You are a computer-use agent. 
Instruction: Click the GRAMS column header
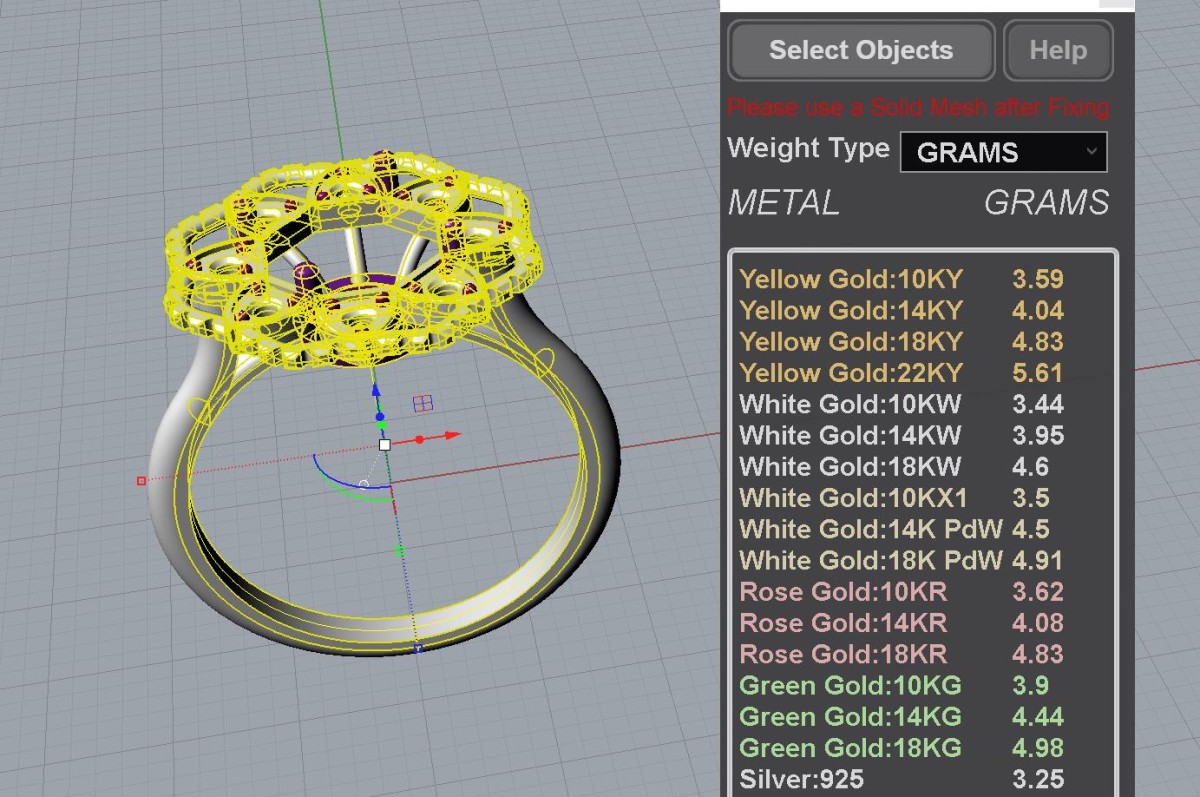(x=1047, y=203)
